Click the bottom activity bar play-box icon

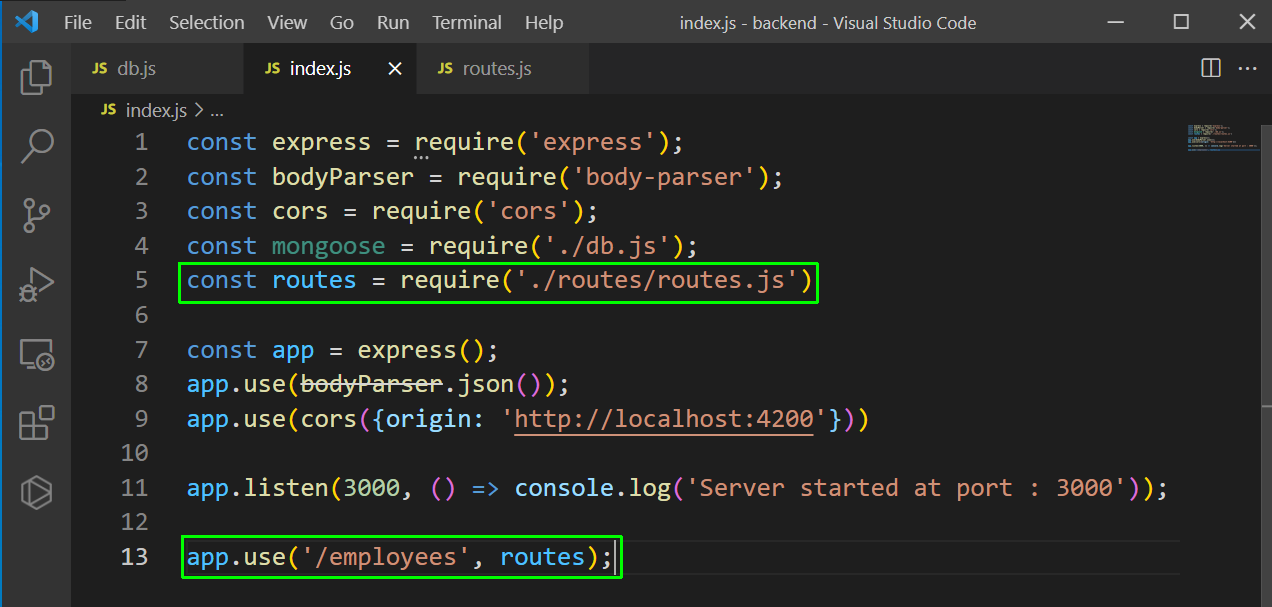(36, 491)
